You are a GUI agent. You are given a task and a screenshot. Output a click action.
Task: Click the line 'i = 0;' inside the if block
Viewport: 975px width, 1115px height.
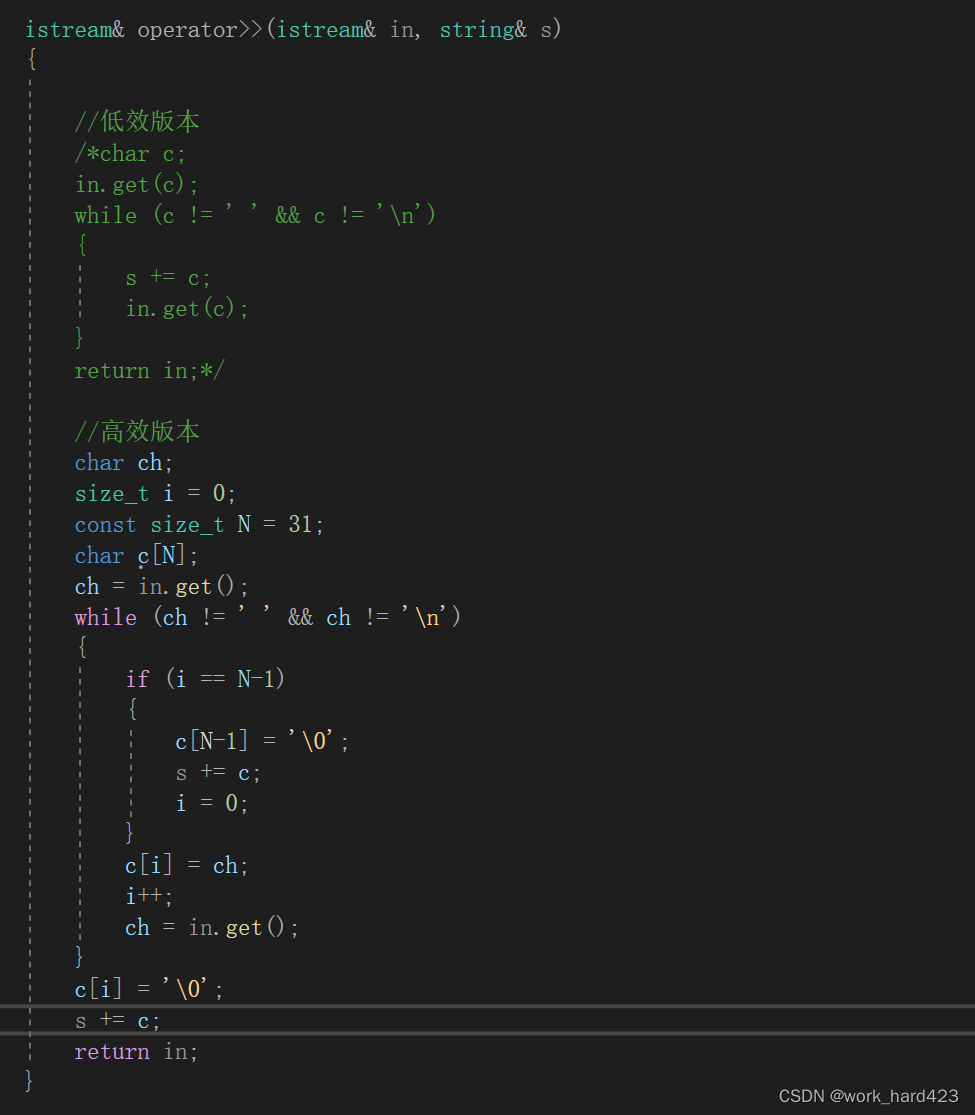pos(212,804)
